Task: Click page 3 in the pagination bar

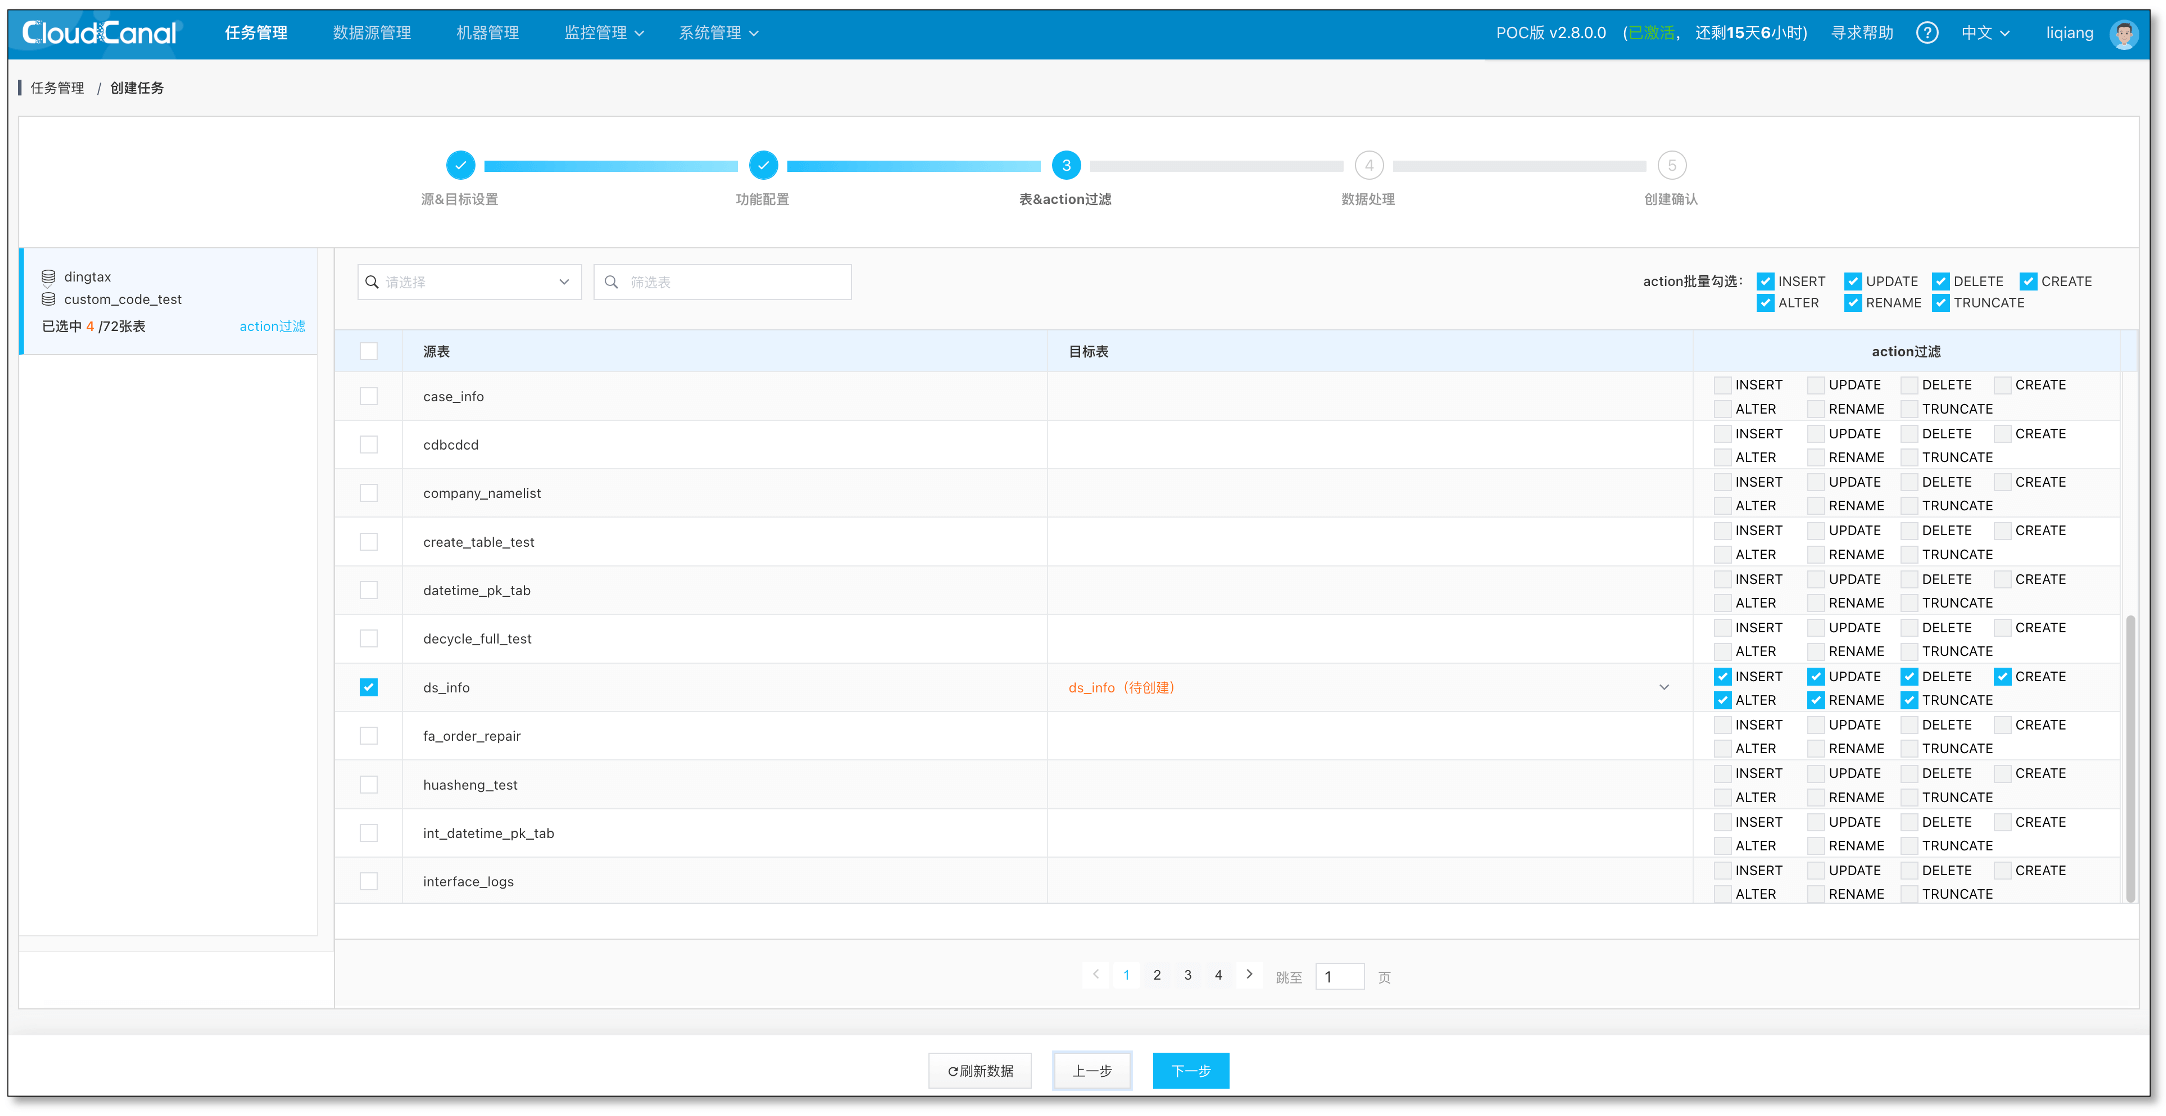Action: click(1187, 974)
